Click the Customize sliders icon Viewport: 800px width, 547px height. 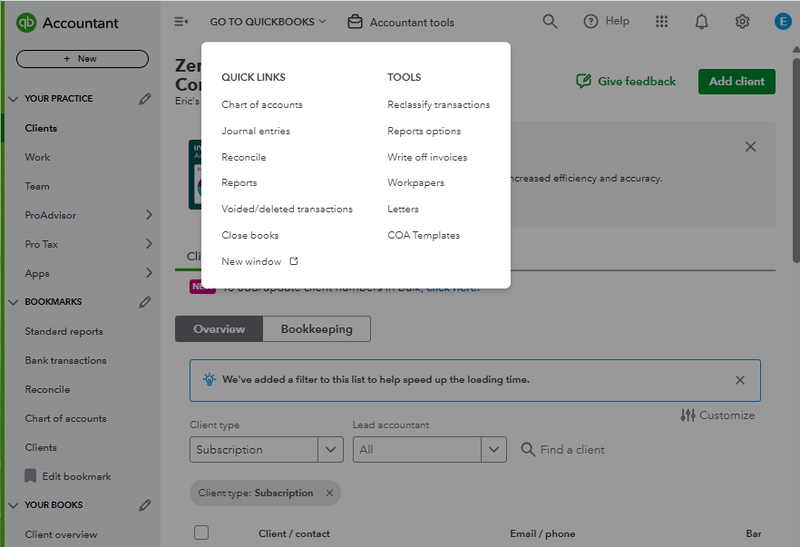click(688, 415)
